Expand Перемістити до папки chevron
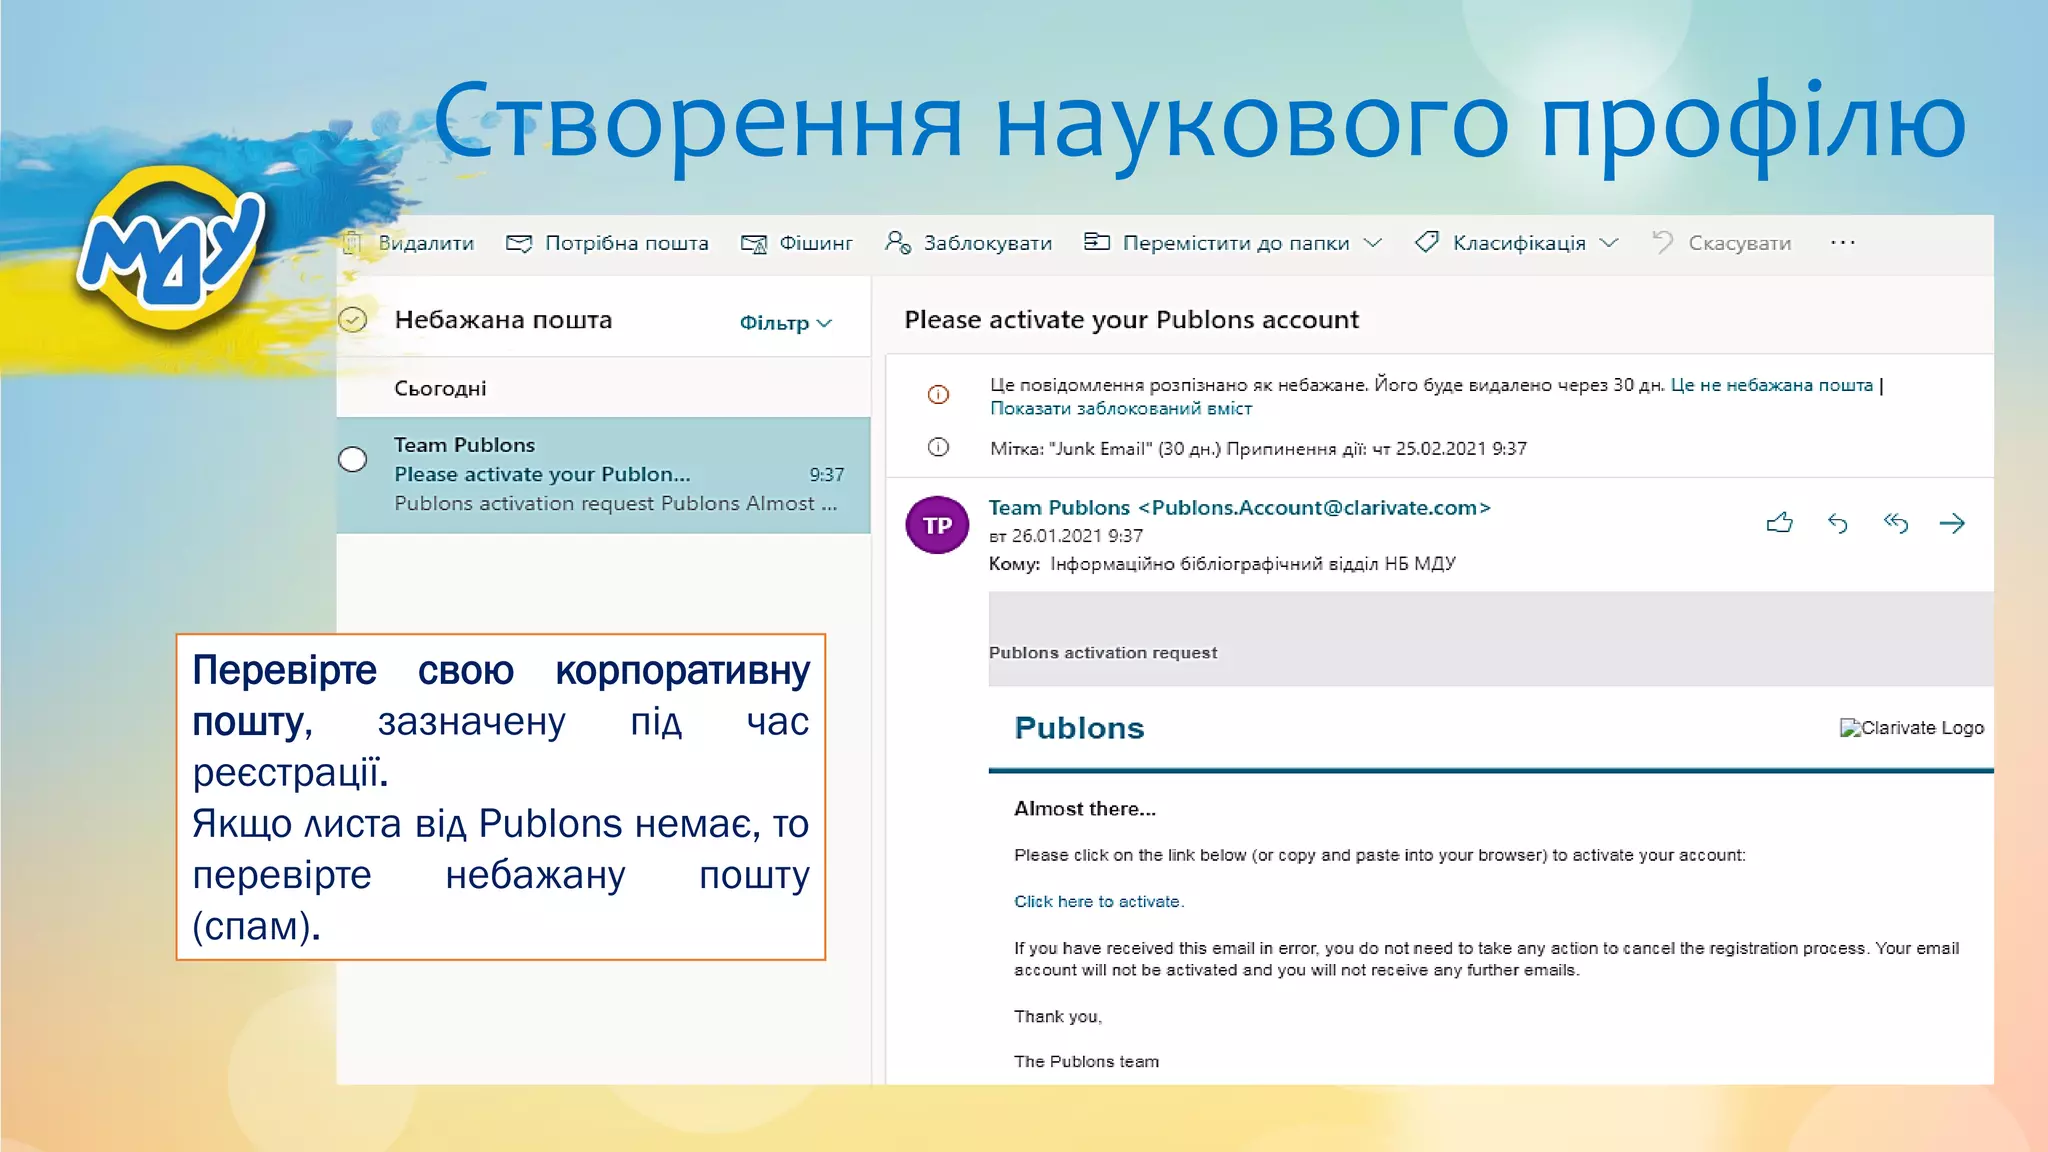2048x1152 pixels. coord(1373,243)
